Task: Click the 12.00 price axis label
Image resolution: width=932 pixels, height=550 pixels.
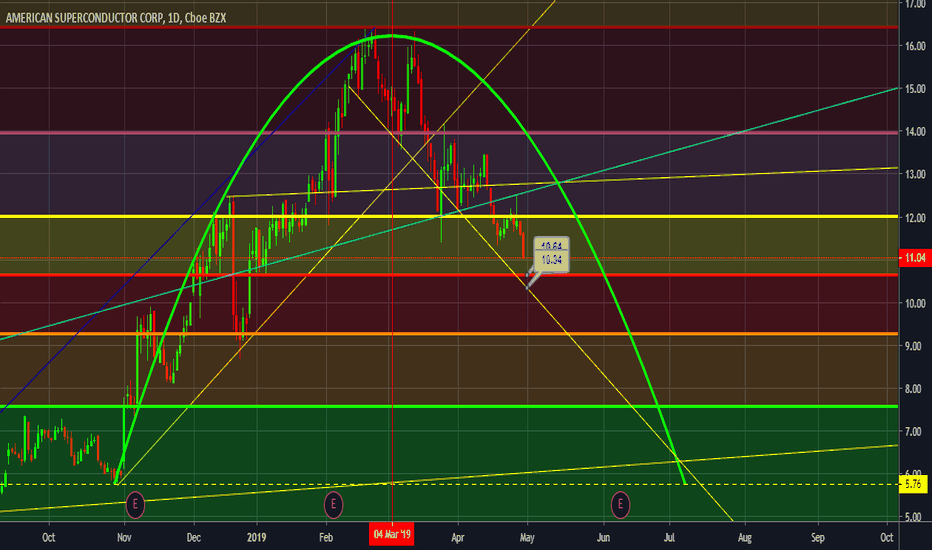Action: 915,218
